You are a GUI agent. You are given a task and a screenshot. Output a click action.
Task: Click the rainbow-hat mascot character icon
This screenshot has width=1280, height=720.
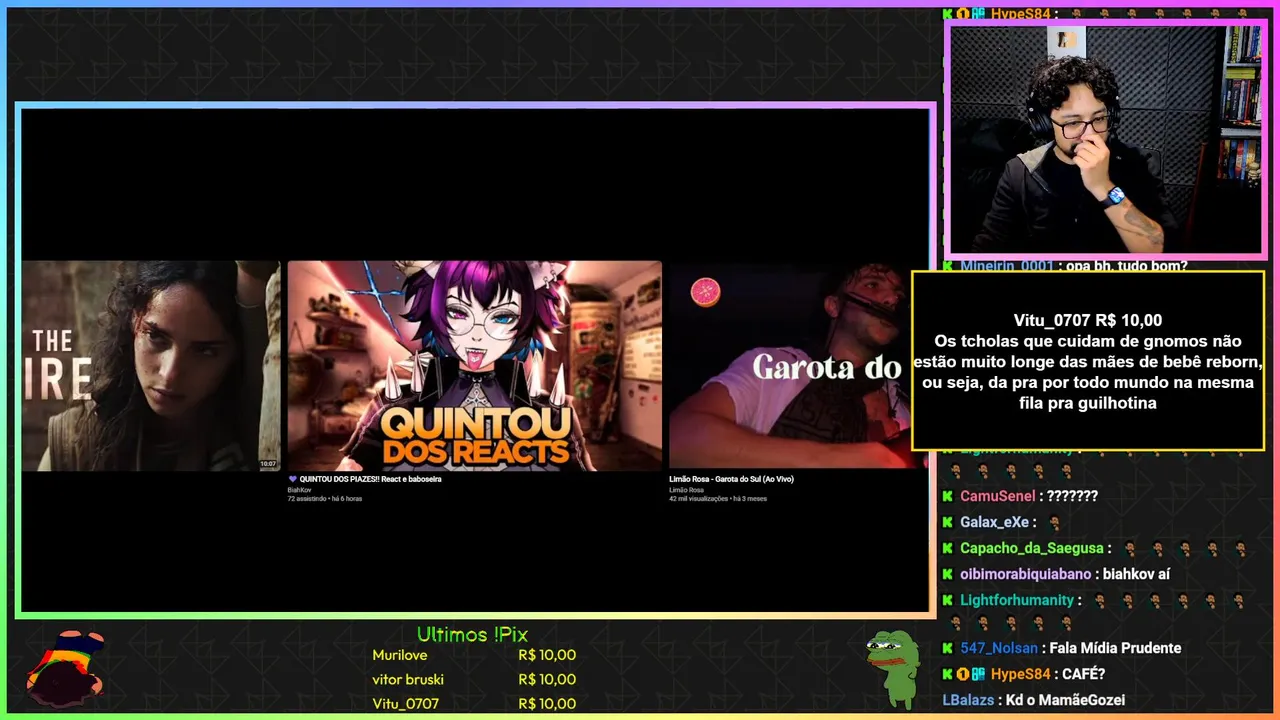[65, 667]
